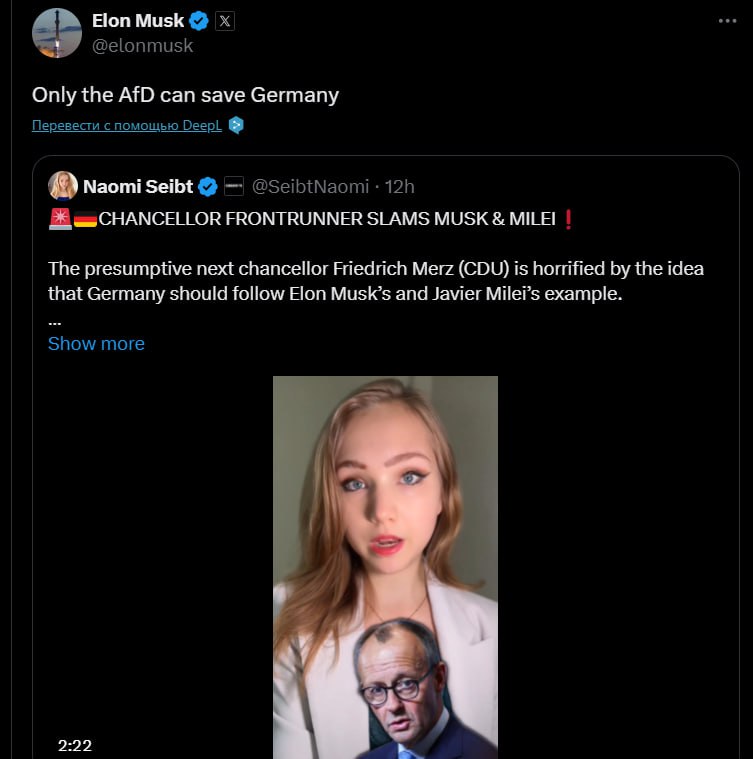Open Naomi Seibt's display name link
The width and height of the screenshot is (753, 759).
coord(138,186)
